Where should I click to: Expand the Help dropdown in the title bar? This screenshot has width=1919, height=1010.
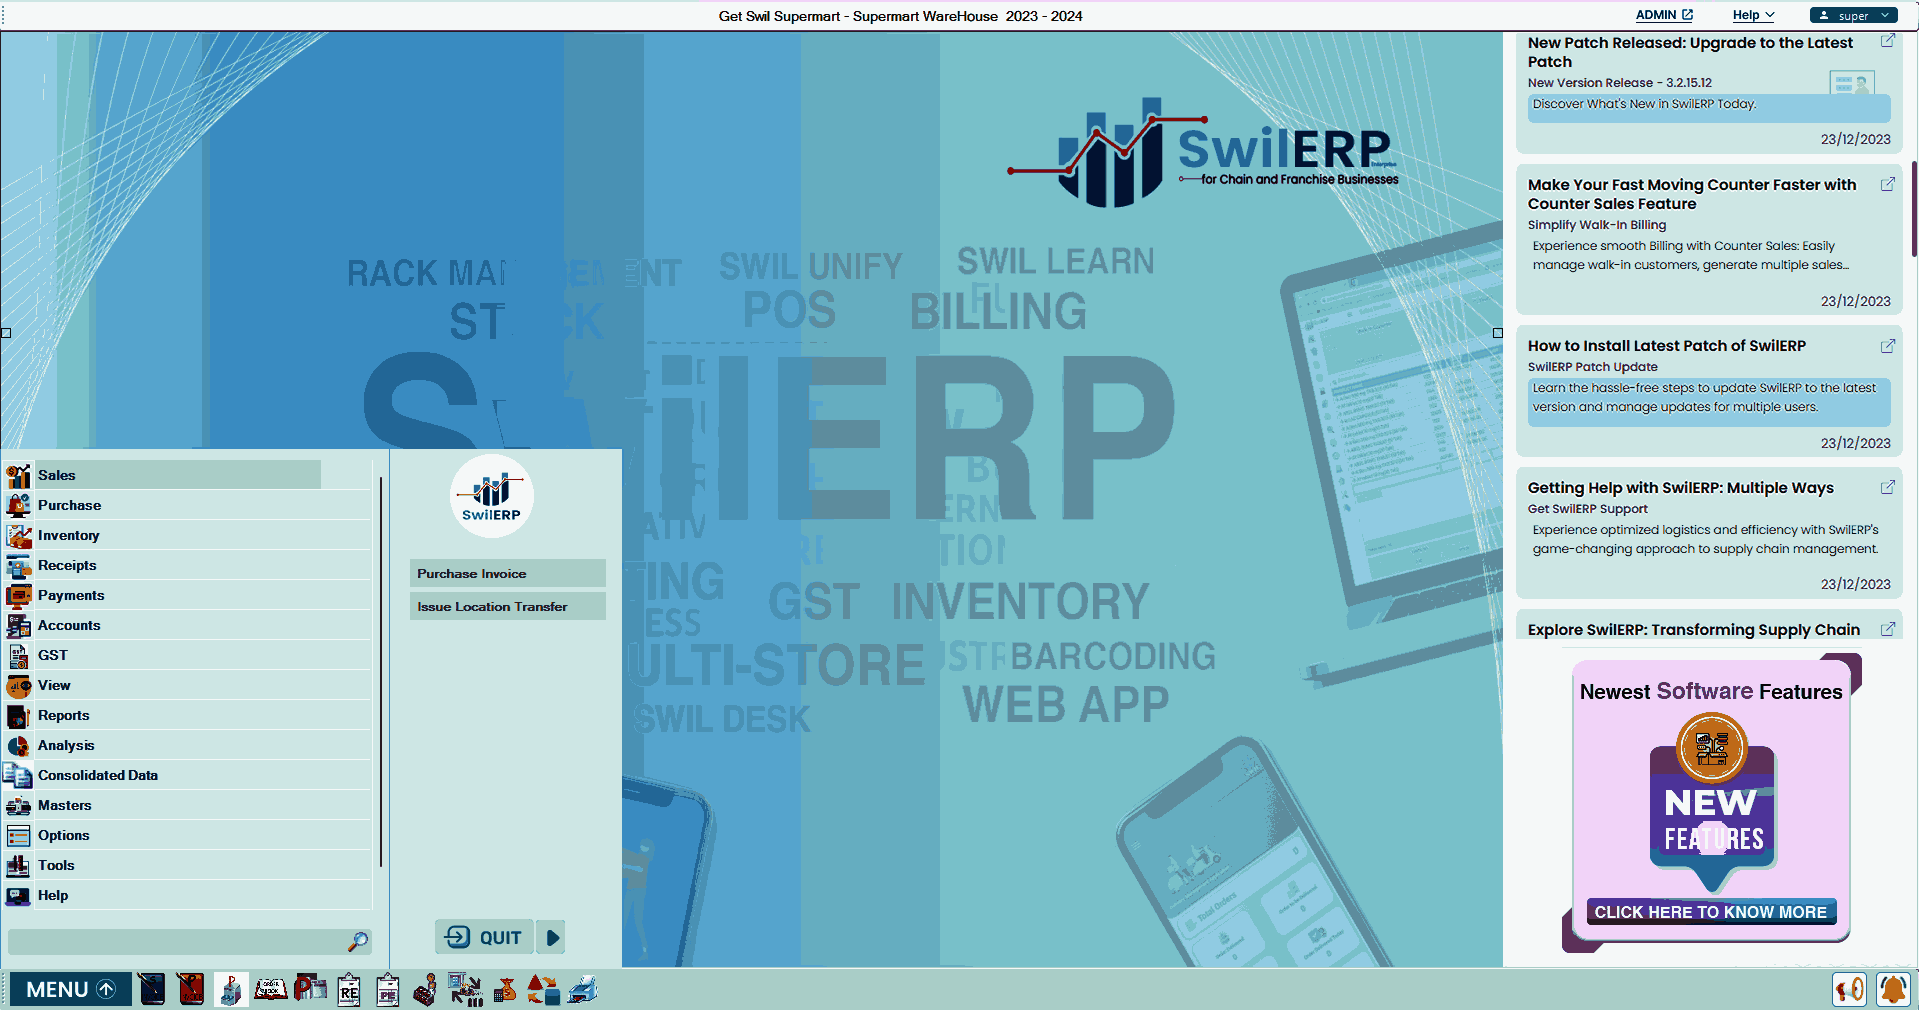pyautogui.click(x=1751, y=15)
